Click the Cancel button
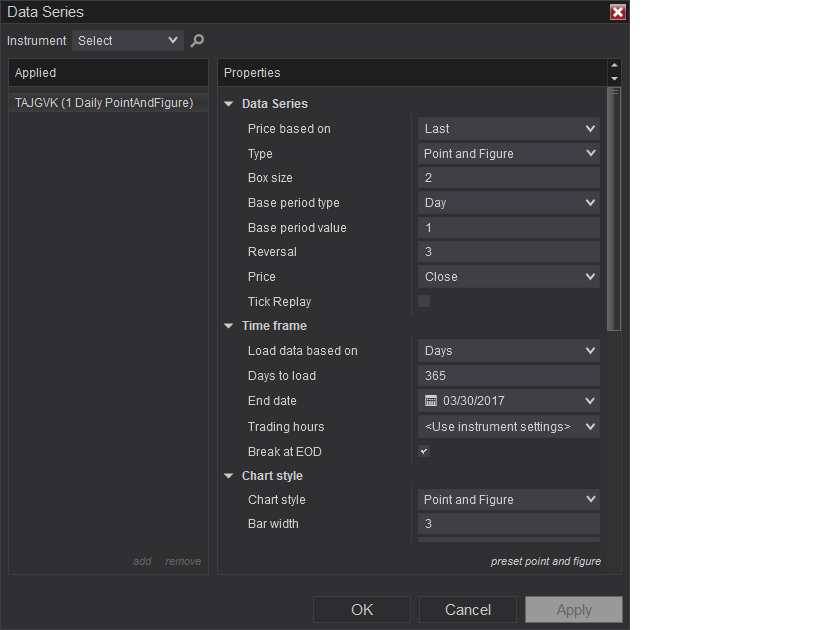This screenshot has height=630, width=819. 468,610
